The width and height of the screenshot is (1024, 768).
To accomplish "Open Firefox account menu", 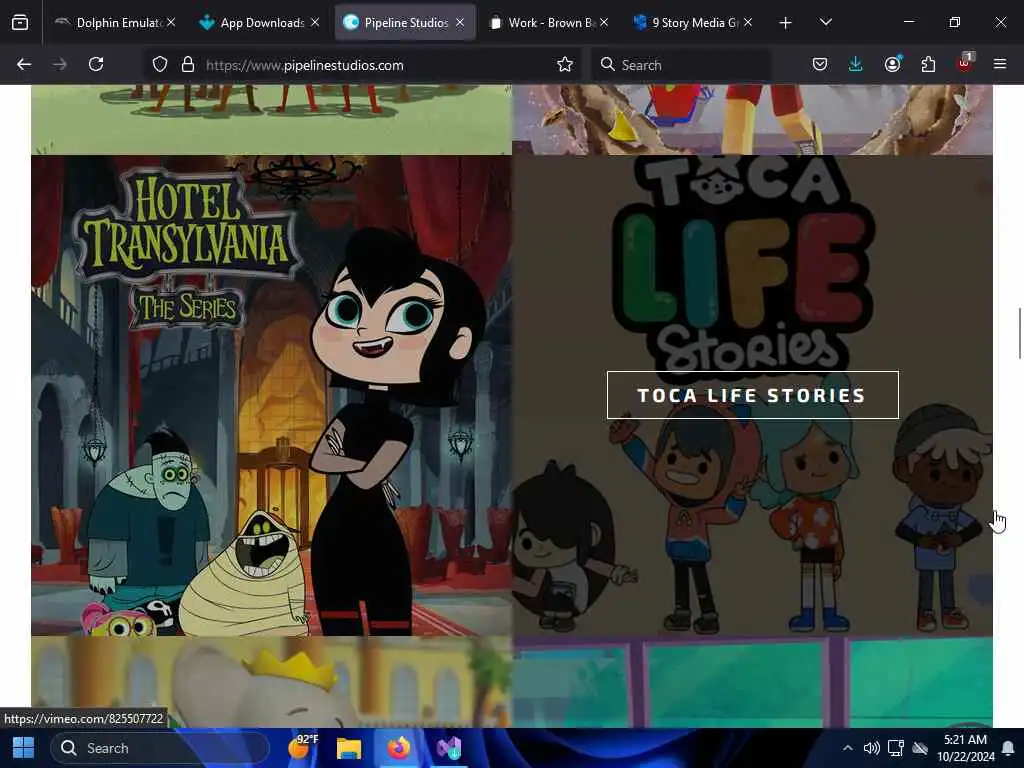I will click(x=892, y=65).
